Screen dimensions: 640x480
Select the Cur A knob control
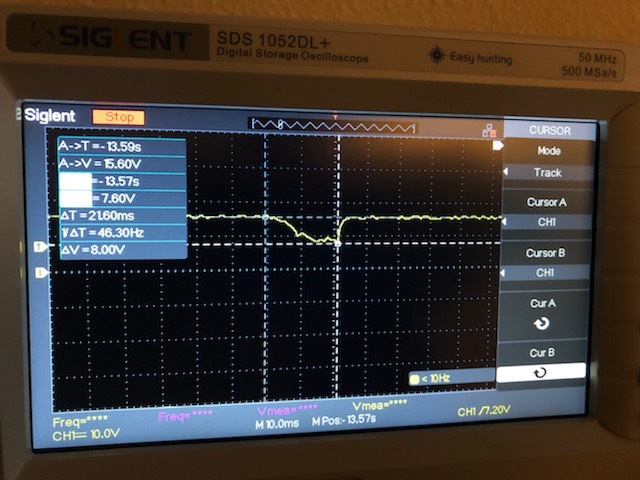click(x=542, y=315)
